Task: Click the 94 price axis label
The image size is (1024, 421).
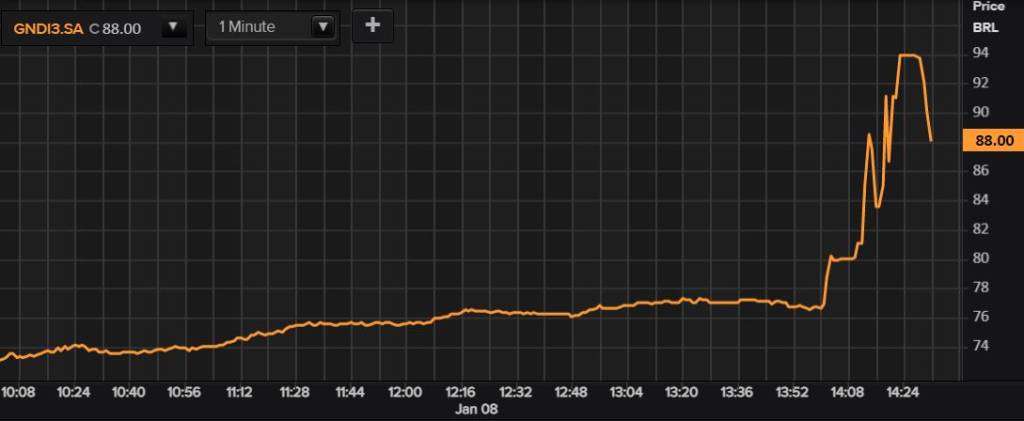Action: click(x=981, y=53)
